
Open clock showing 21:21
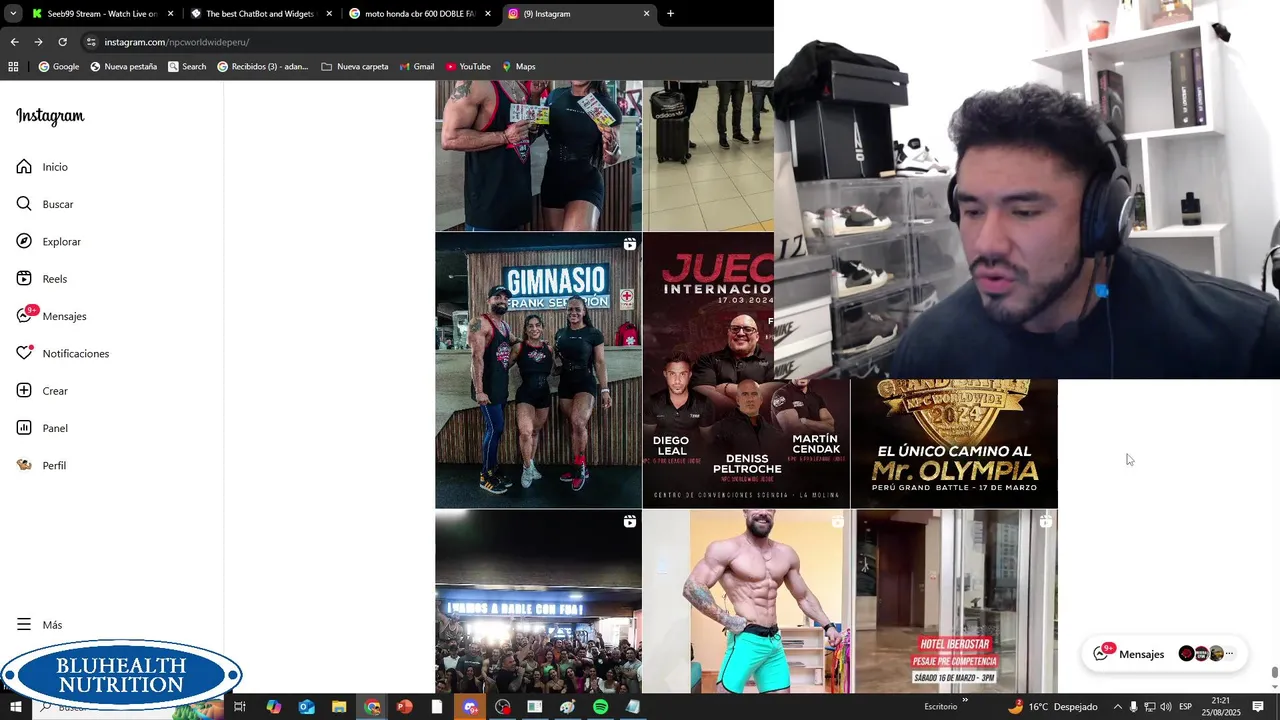[1221, 707]
